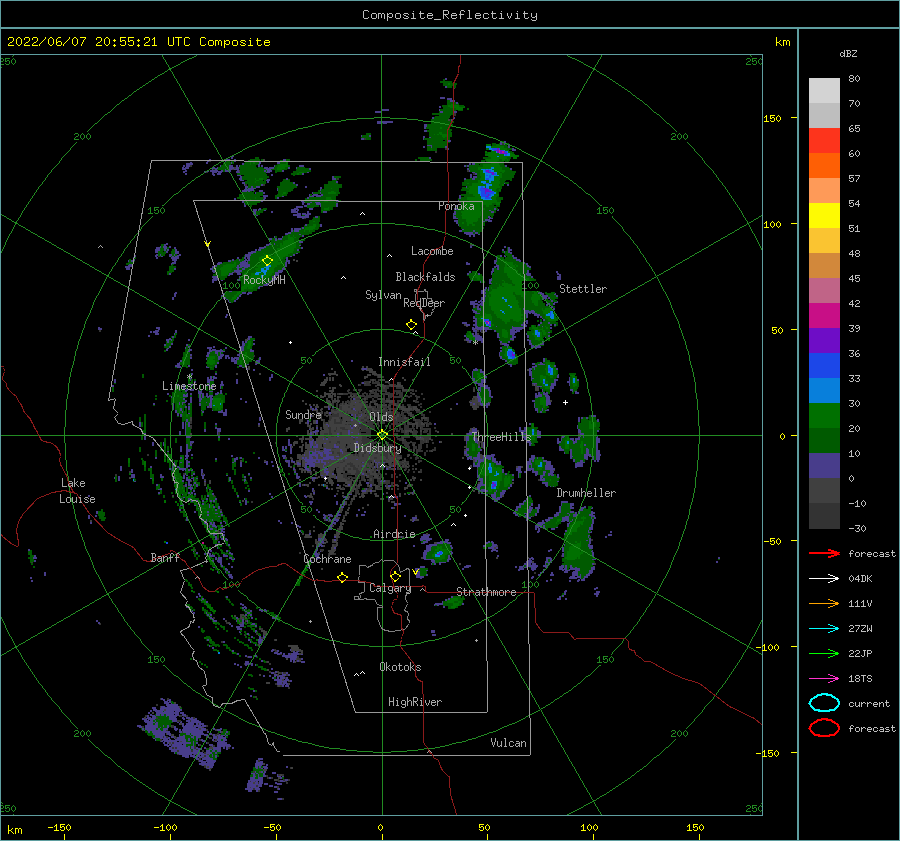This screenshot has height=841, width=900.
Task: Select the bright green swatch above 20 dBZ
Action: (x=824, y=416)
